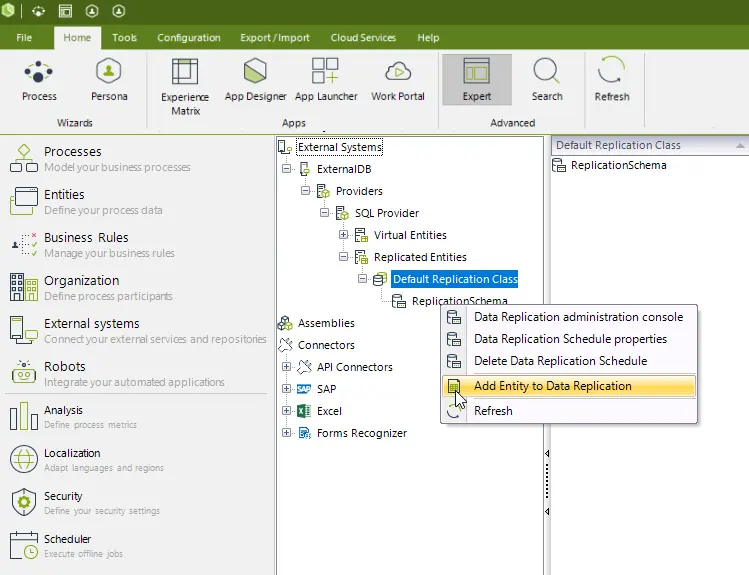Open the Cloud Services tab
749x575 pixels.
click(x=363, y=38)
